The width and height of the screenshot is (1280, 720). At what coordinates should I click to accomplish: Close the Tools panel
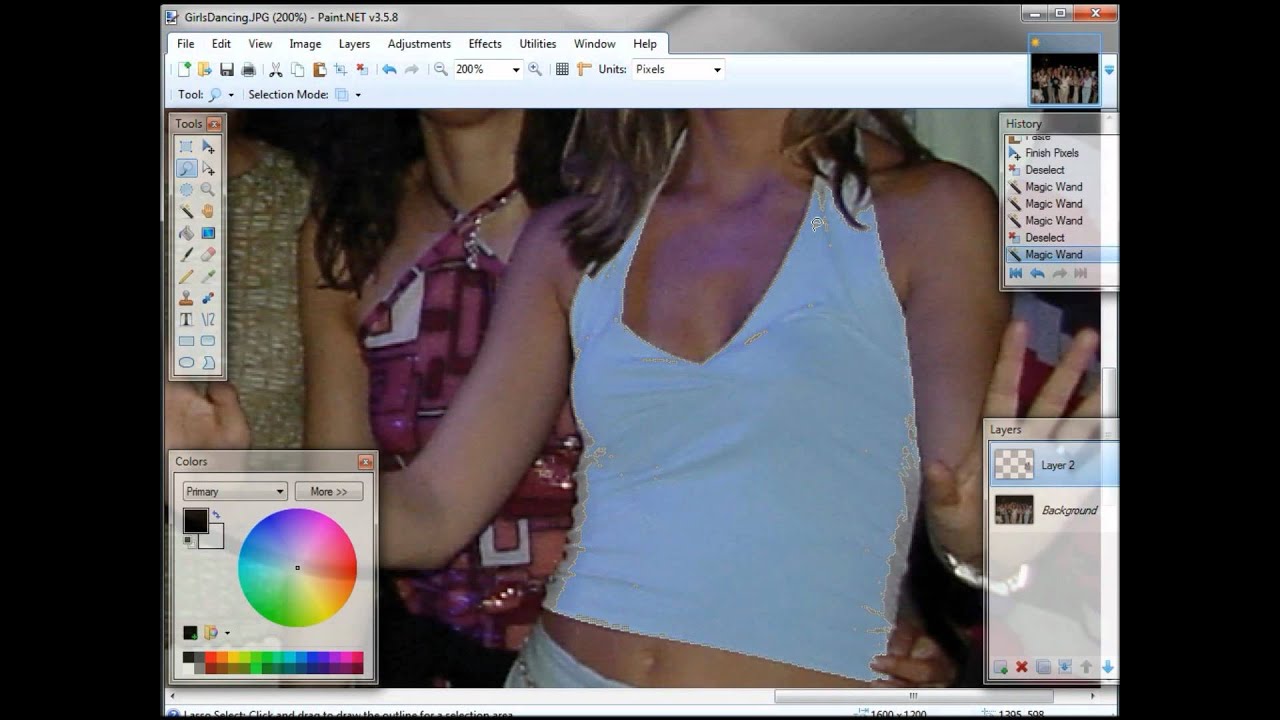point(214,124)
